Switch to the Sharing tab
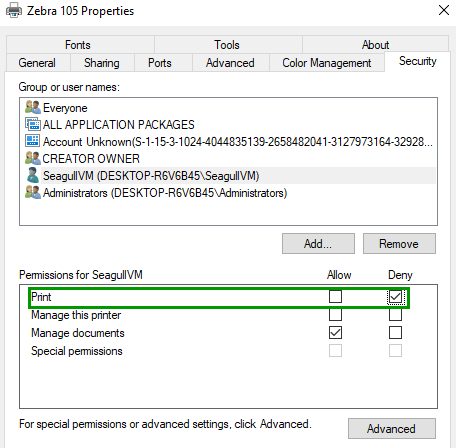This screenshot has width=456, height=448. (102, 63)
